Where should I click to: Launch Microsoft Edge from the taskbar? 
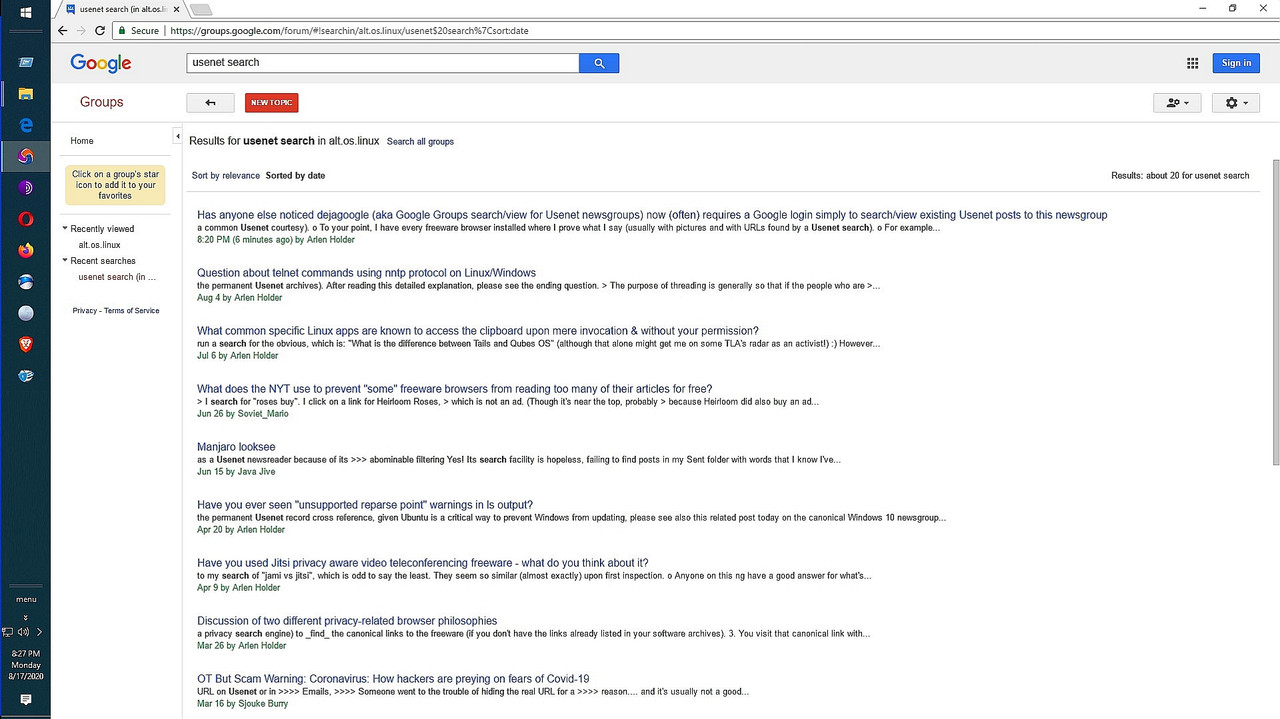point(26,125)
